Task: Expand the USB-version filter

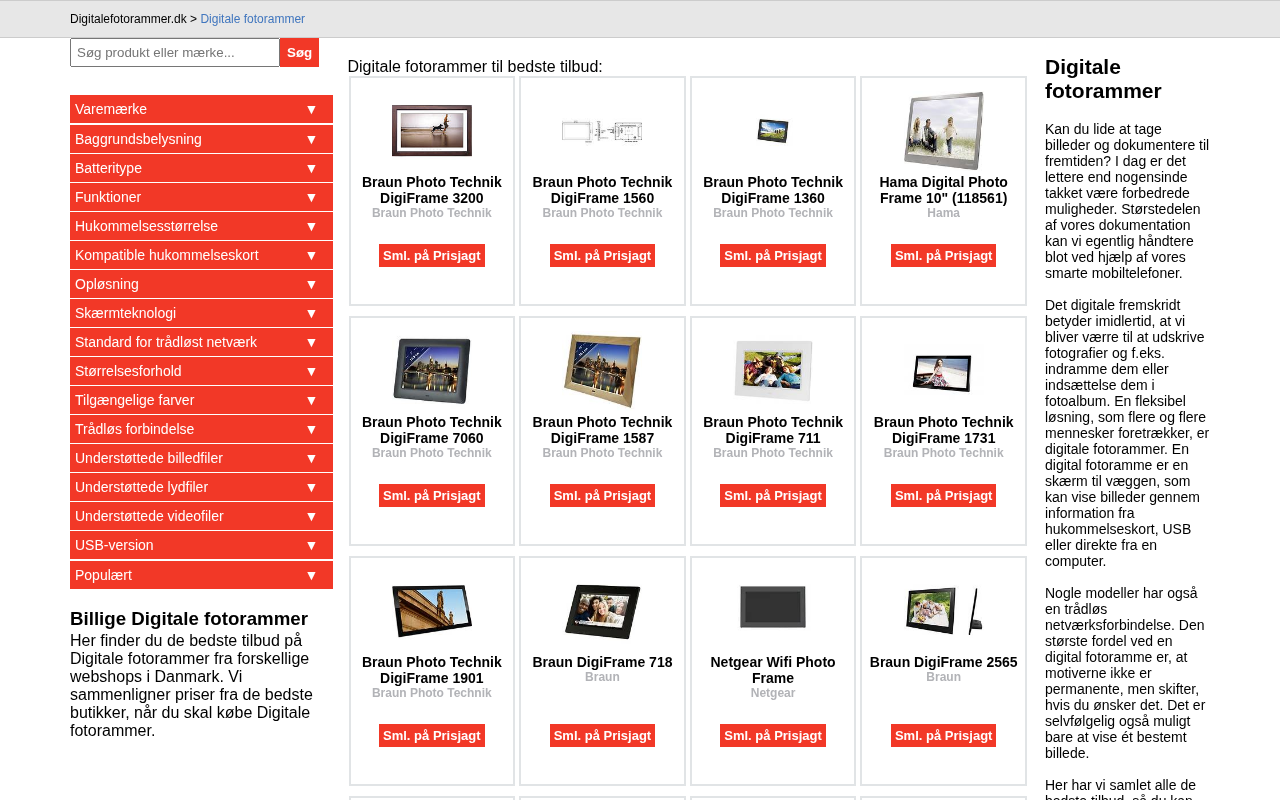Action: pos(201,545)
